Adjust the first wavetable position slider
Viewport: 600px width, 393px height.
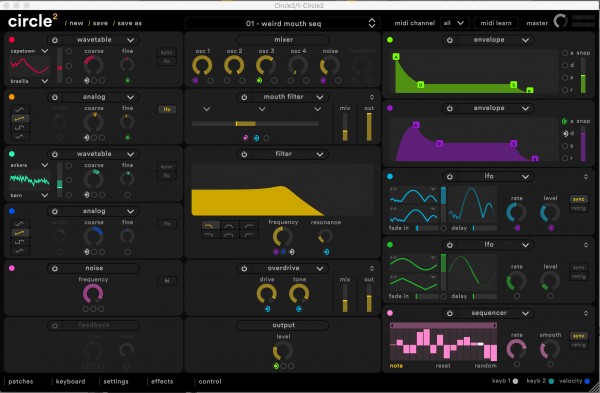[59, 65]
